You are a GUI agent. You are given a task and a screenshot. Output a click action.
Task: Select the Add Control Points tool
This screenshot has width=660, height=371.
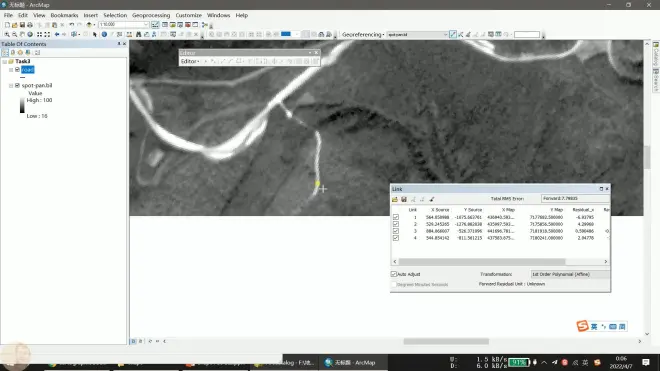click(x=452, y=35)
